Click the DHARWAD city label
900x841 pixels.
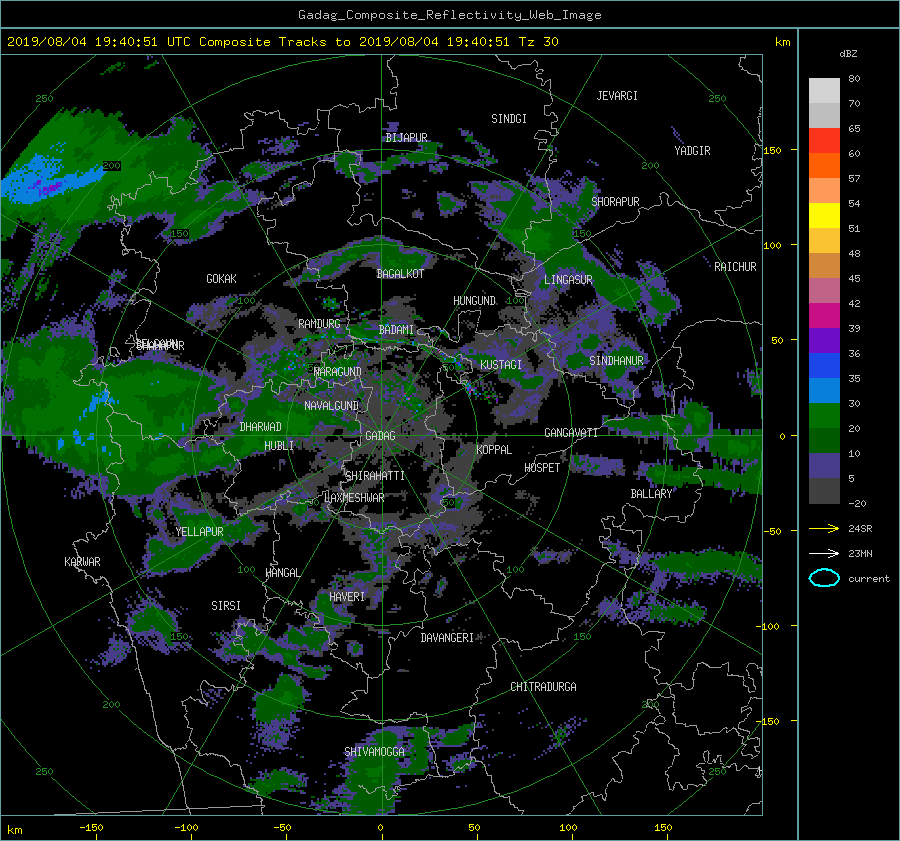[x=260, y=427]
